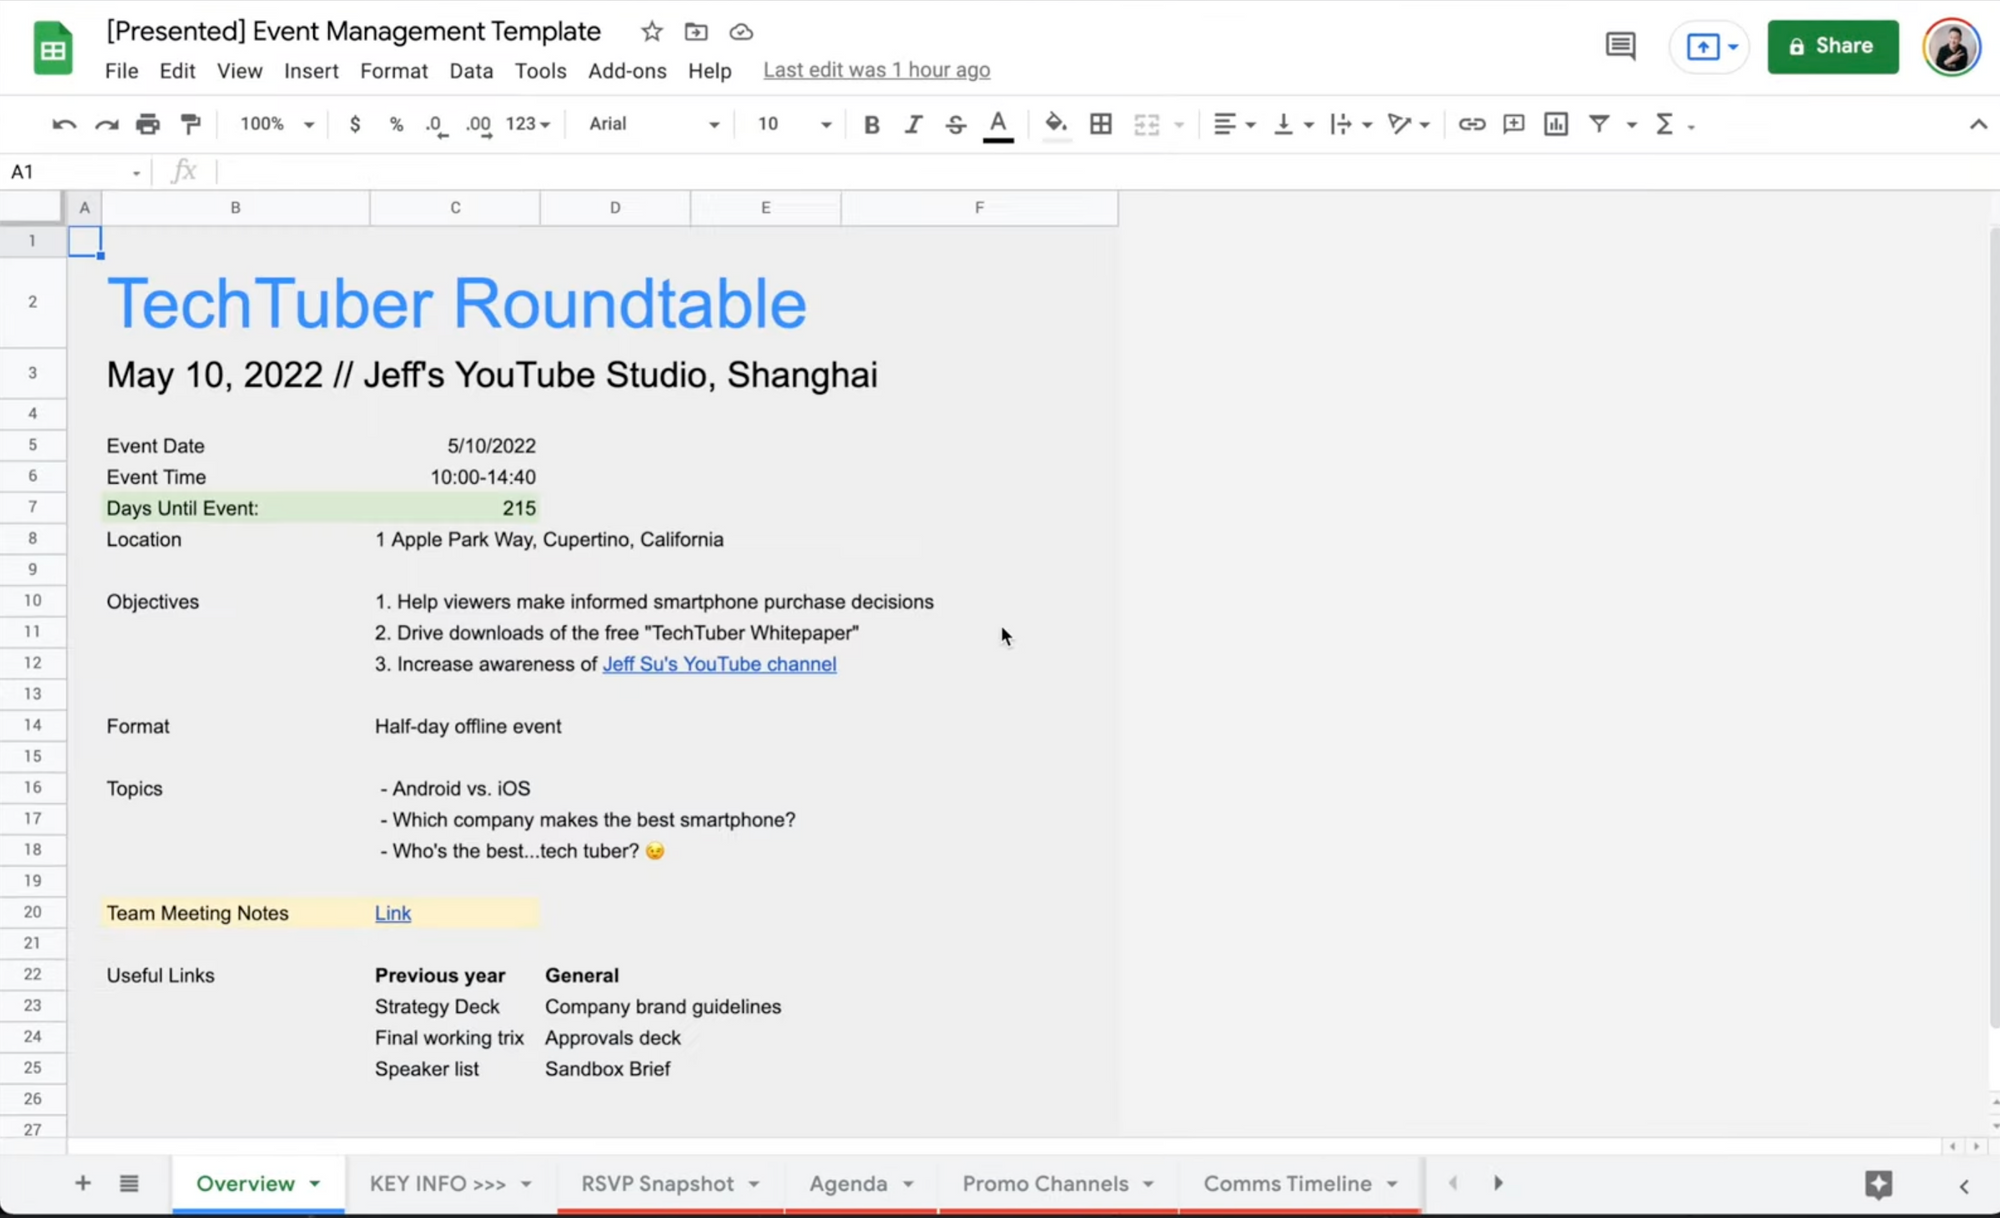Open vertical align dropdown
Viewport: 2000px width, 1218px height.
(1293, 124)
